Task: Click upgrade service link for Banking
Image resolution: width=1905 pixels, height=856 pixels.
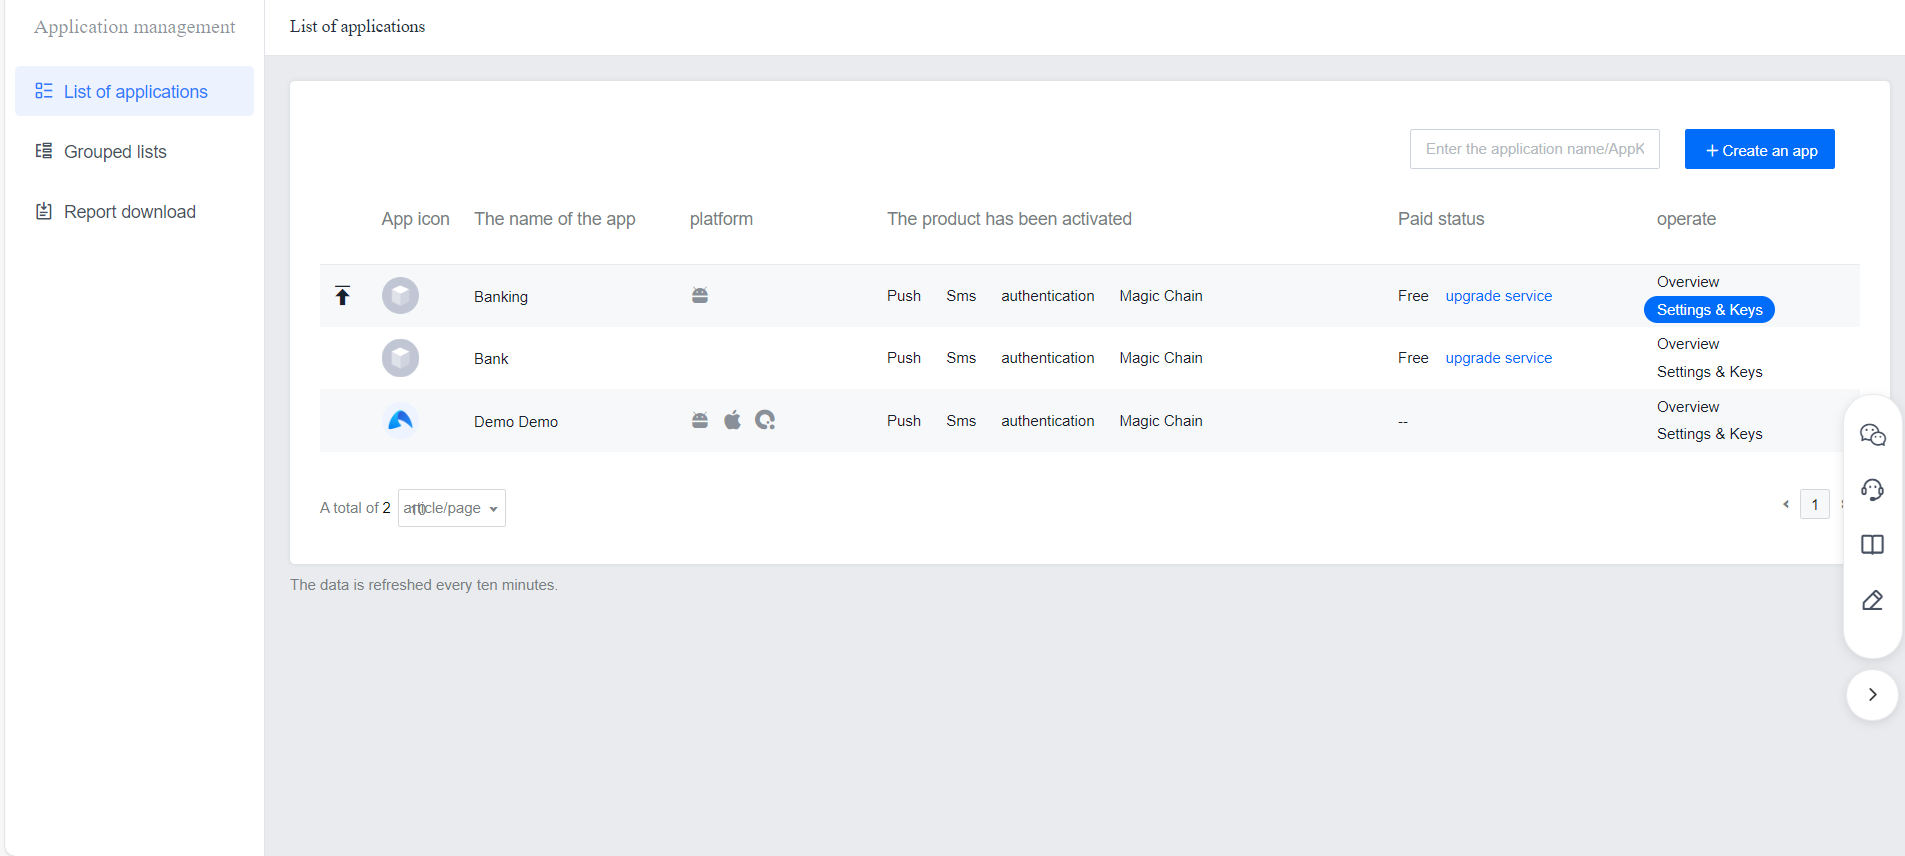Action: [x=1498, y=296]
